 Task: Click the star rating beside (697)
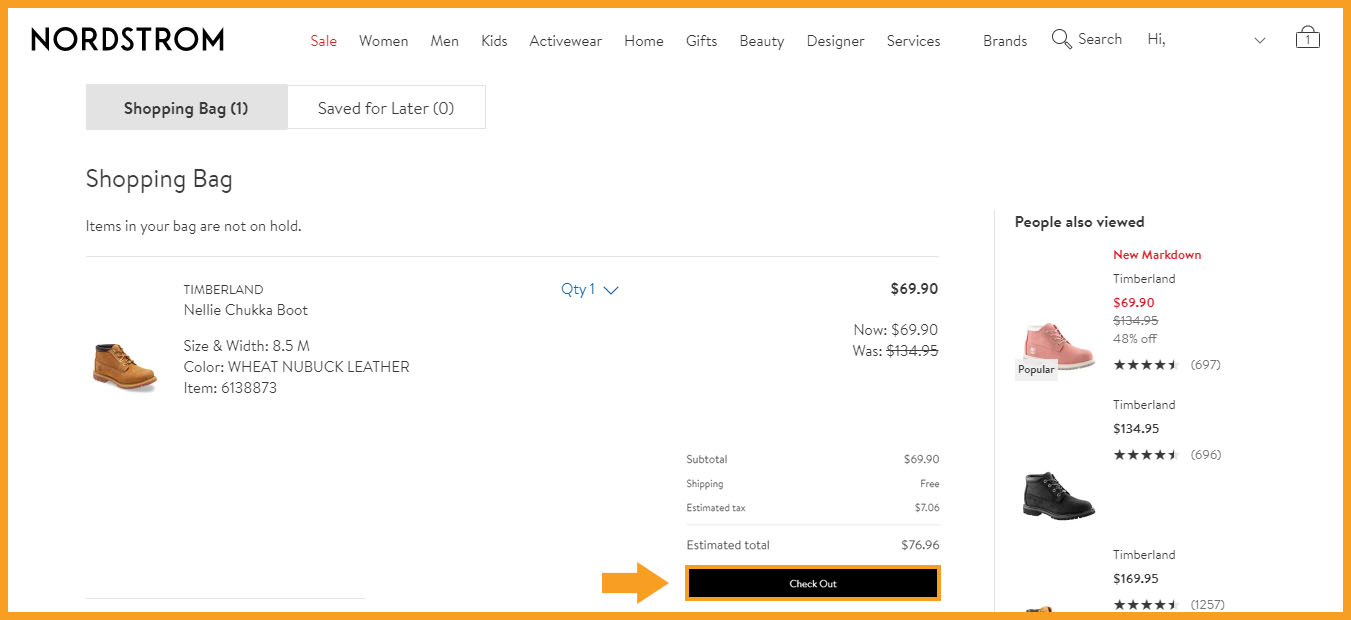(1146, 365)
